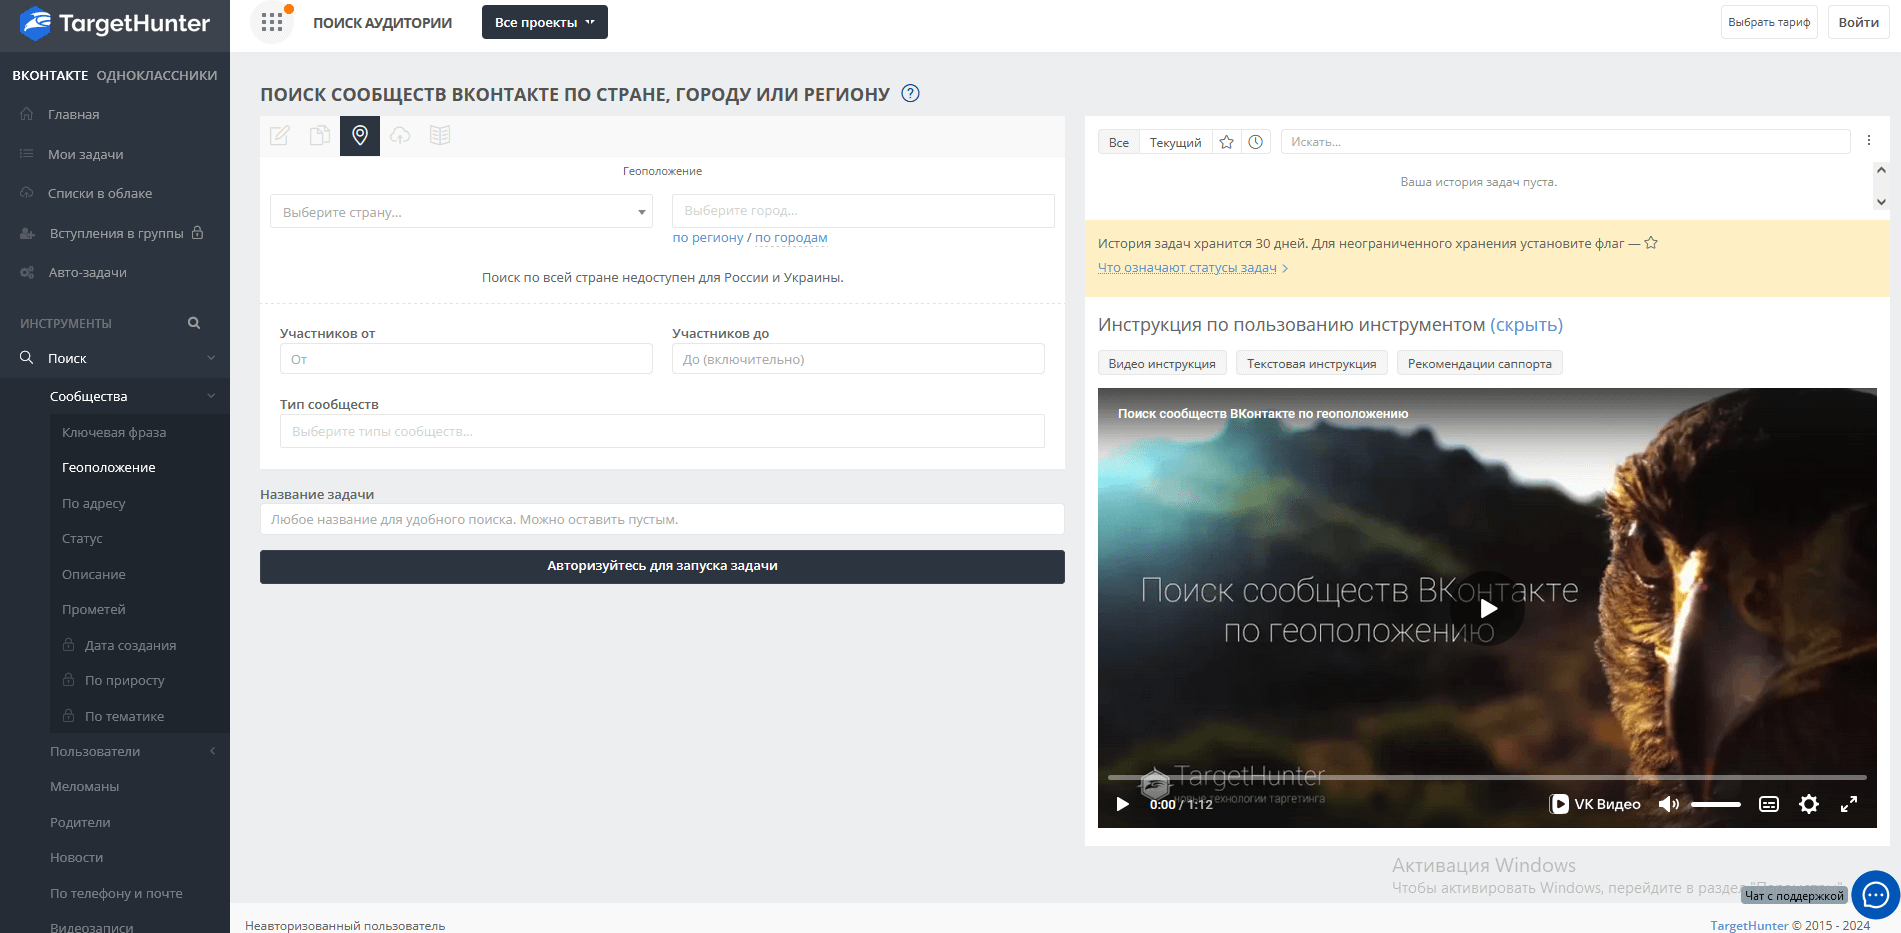Open the clock history icon in task panel

1256,141
